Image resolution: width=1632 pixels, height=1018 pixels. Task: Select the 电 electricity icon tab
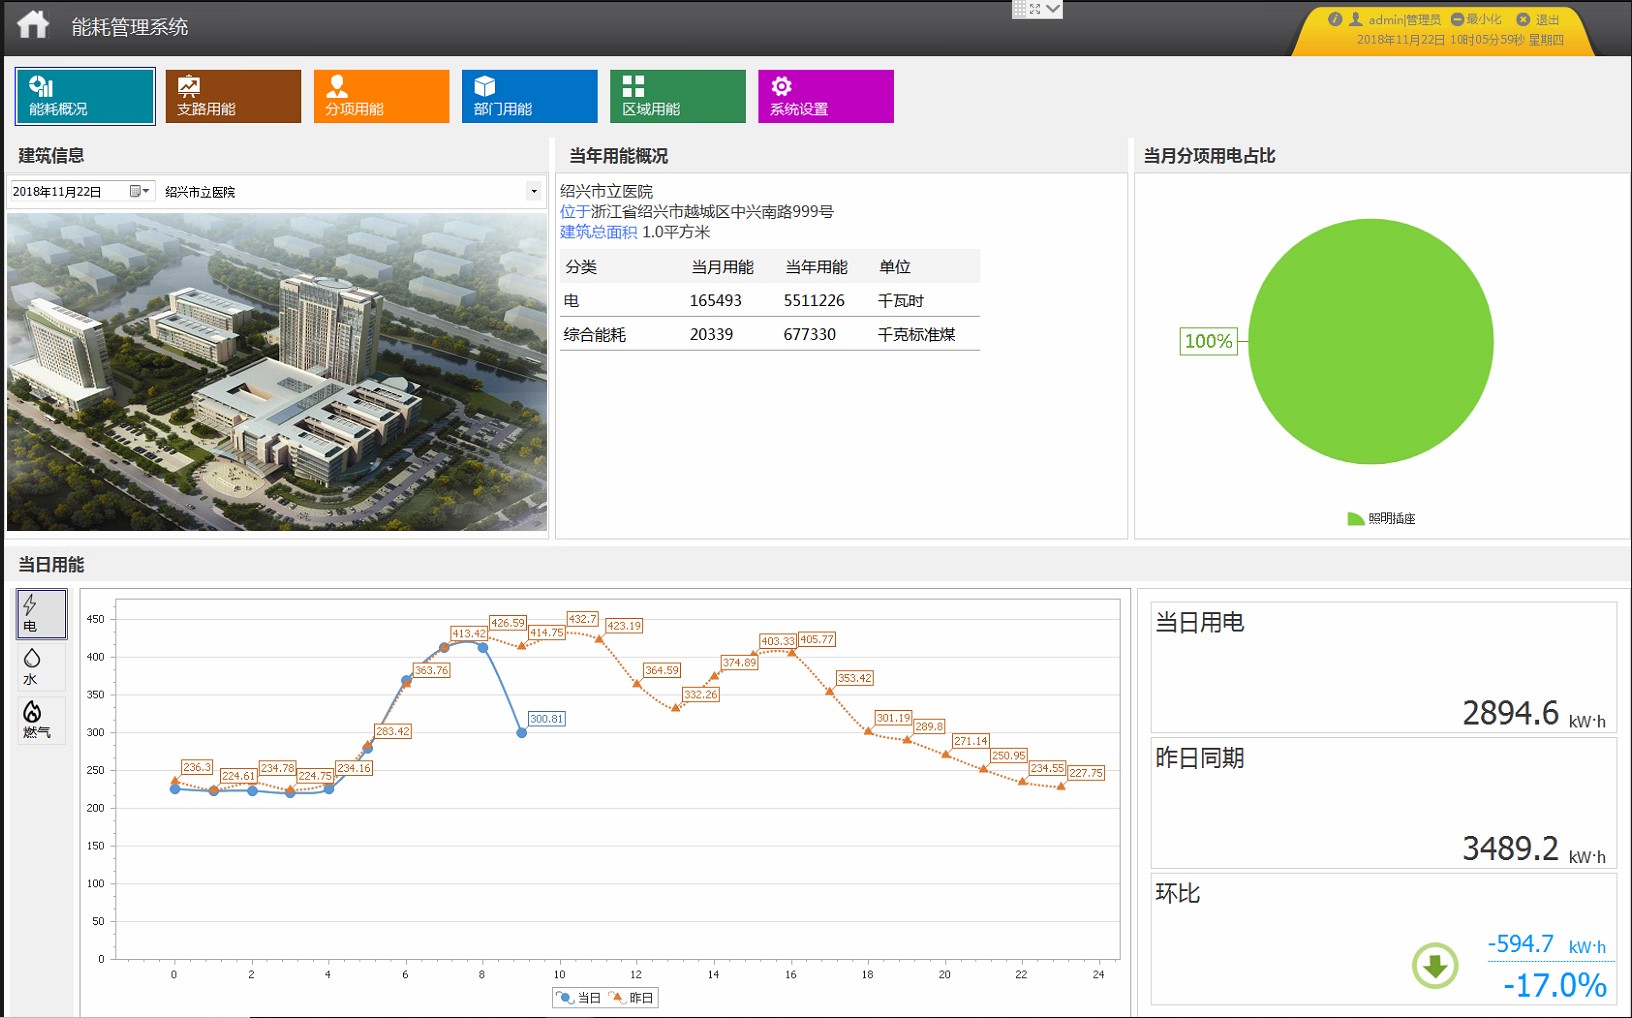tap(41, 614)
